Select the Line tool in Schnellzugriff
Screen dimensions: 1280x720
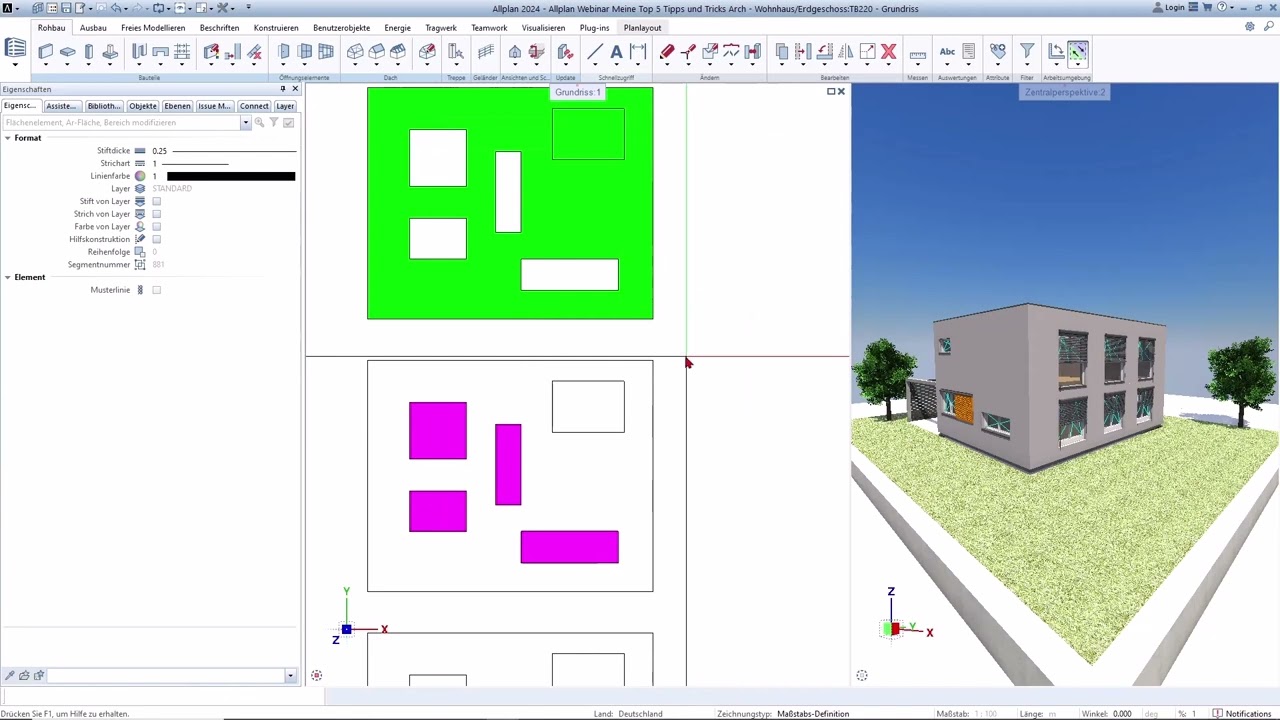(595, 52)
